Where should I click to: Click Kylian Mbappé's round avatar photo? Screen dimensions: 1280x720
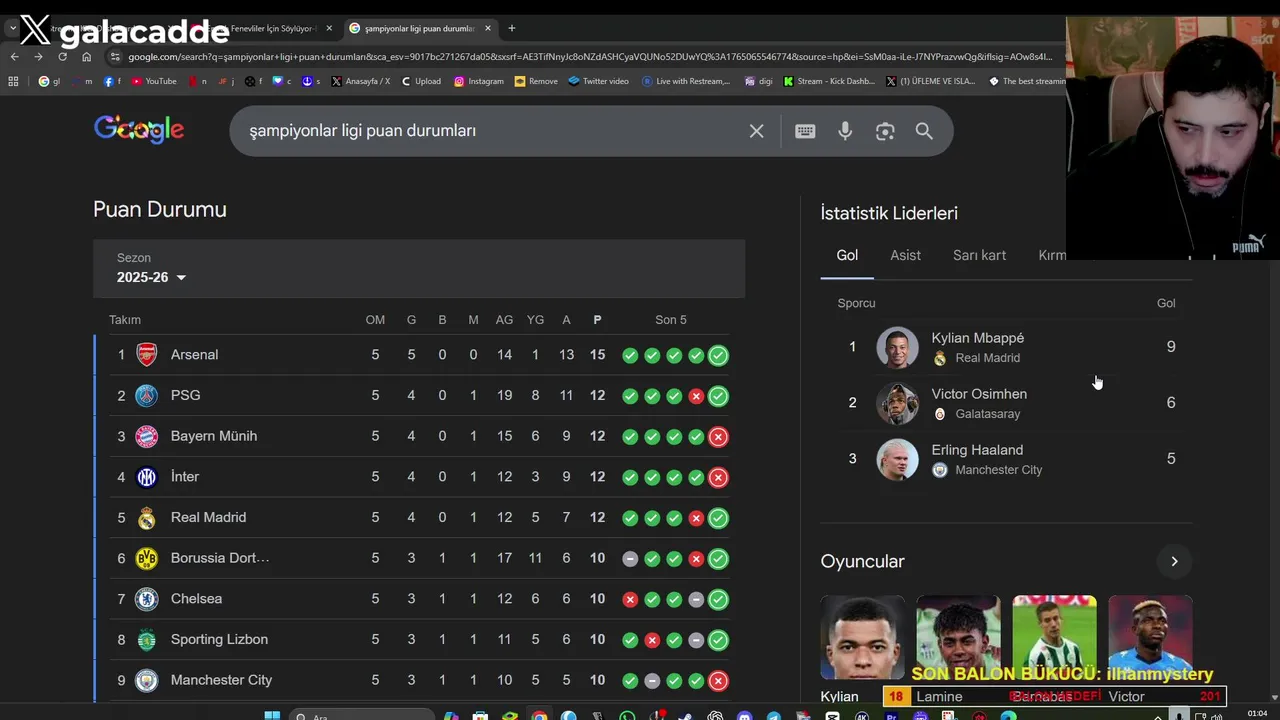point(897,348)
